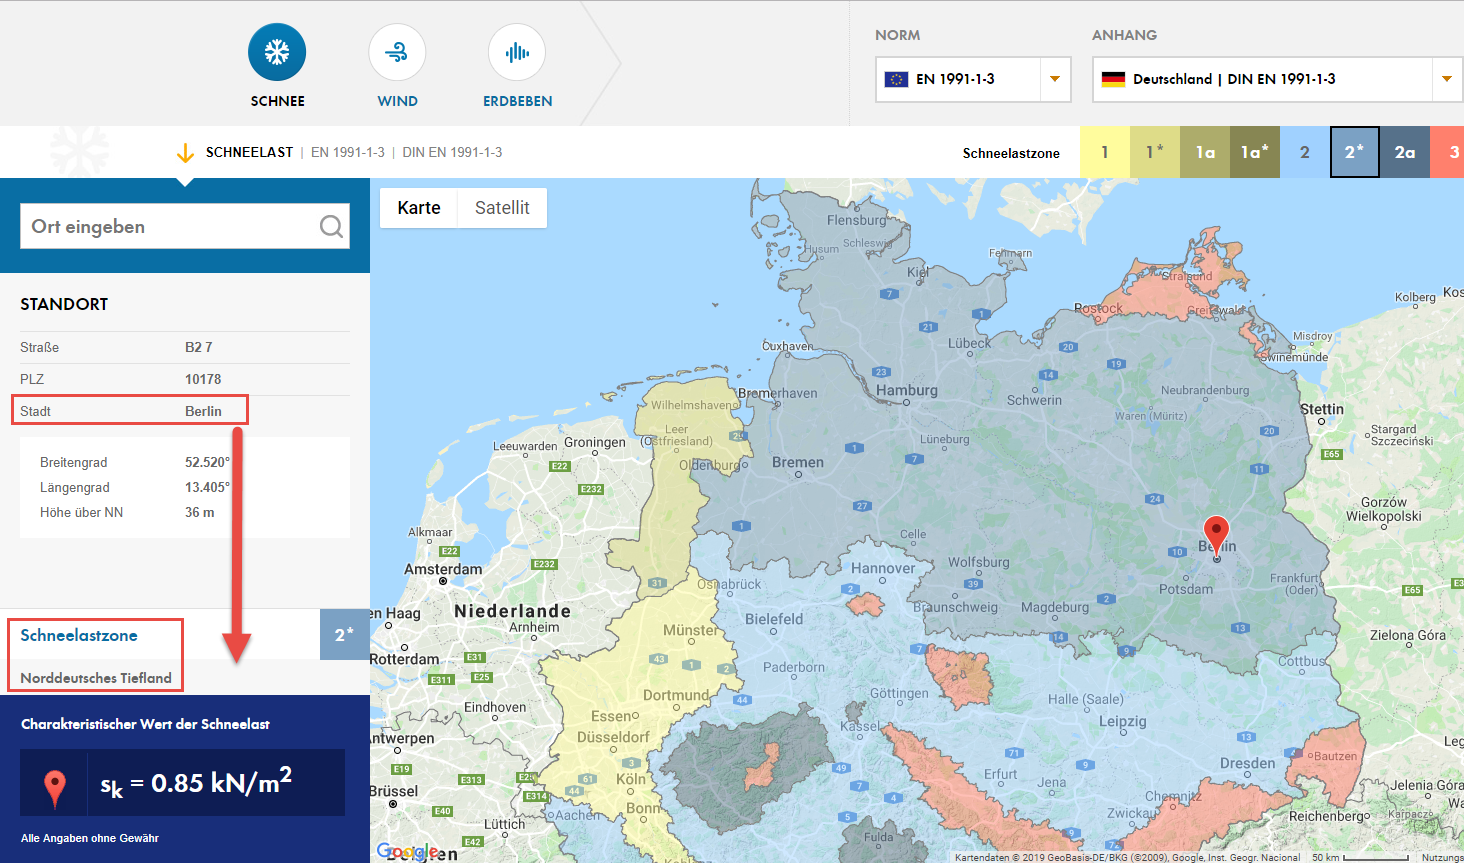The width and height of the screenshot is (1464, 863).
Task: Click Magdeburg city label on map
Action: pos(1055,607)
